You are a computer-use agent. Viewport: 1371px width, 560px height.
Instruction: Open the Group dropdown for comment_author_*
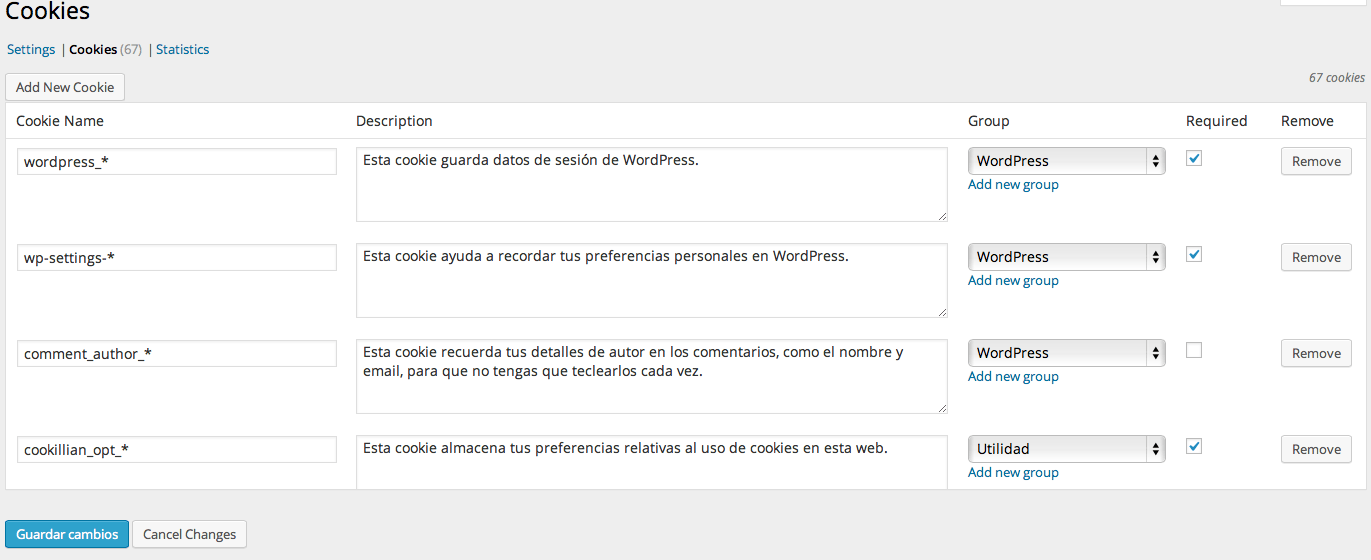click(x=1067, y=353)
